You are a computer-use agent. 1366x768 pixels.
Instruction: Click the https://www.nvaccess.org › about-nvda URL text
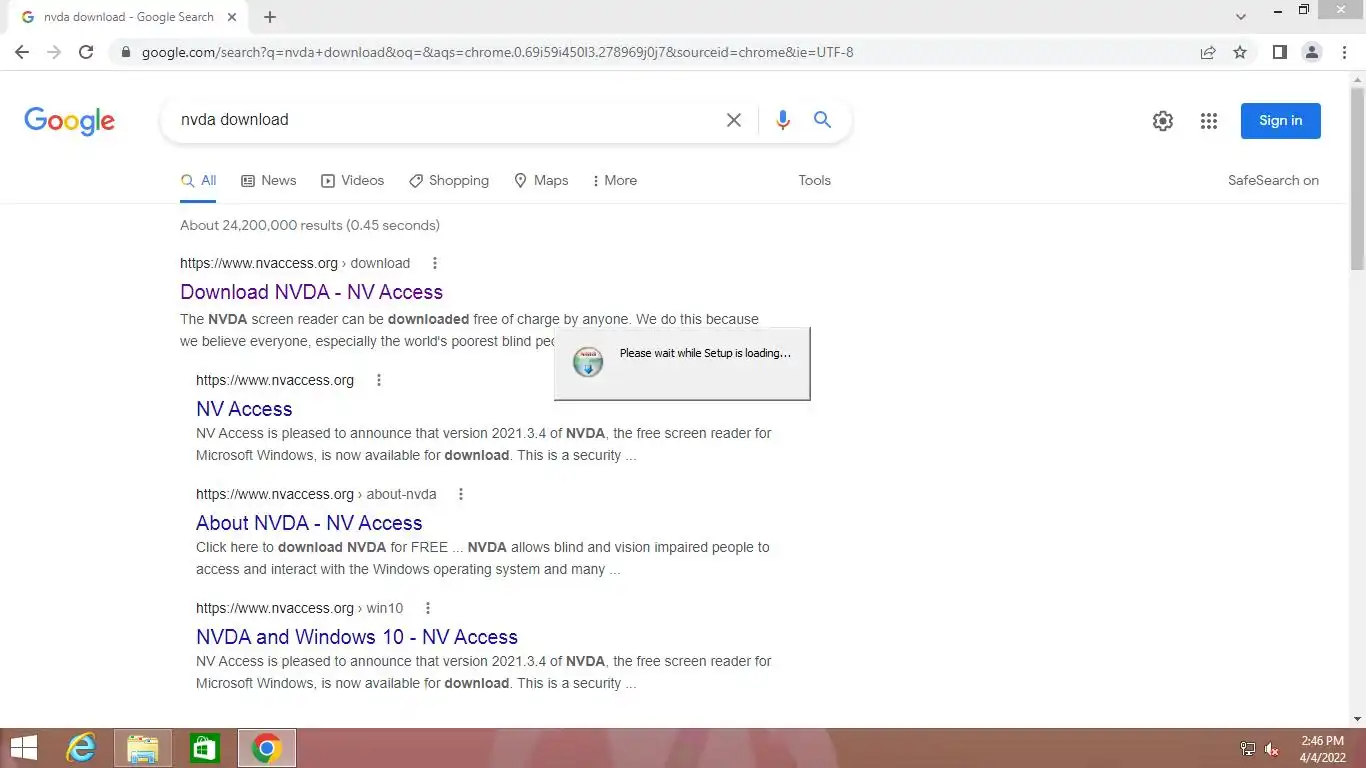[x=316, y=494]
